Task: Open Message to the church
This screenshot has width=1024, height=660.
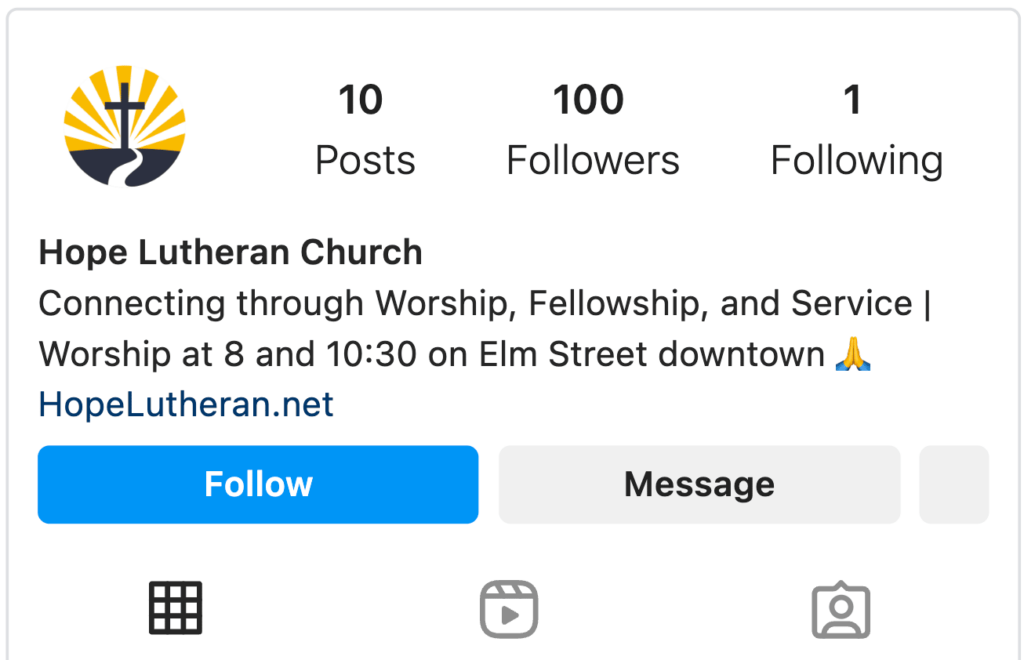Action: (x=699, y=484)
